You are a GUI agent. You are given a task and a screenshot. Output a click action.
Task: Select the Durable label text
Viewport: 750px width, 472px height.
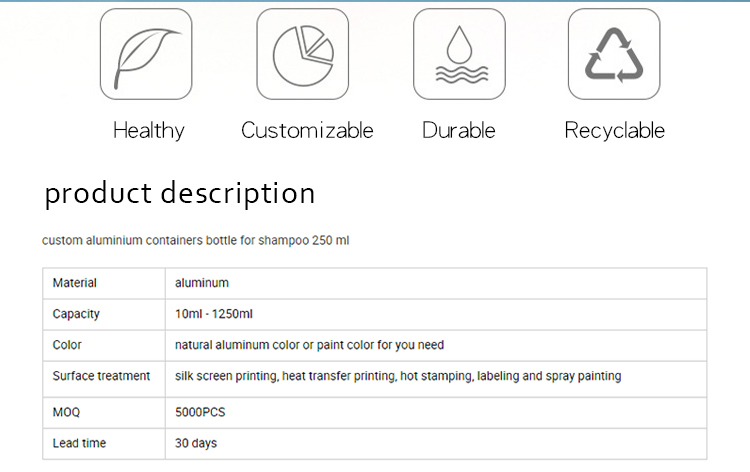pos(459,130)
